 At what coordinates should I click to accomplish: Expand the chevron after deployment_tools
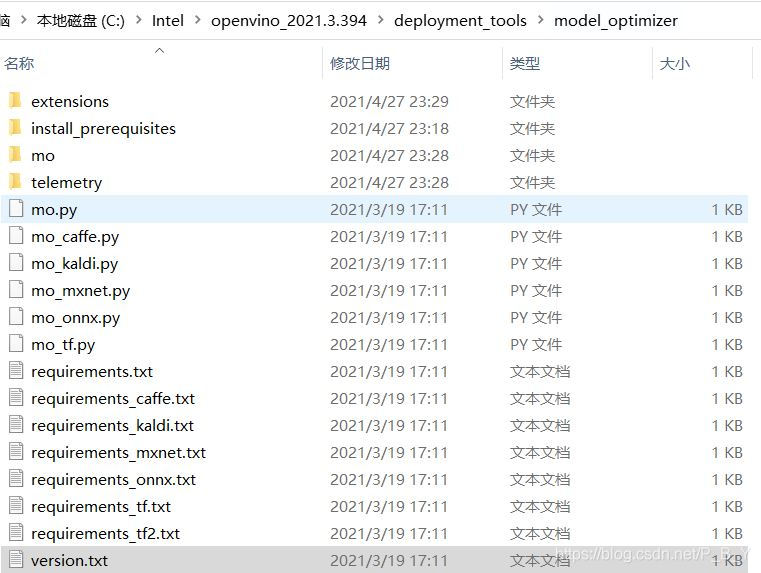[540, 20]
